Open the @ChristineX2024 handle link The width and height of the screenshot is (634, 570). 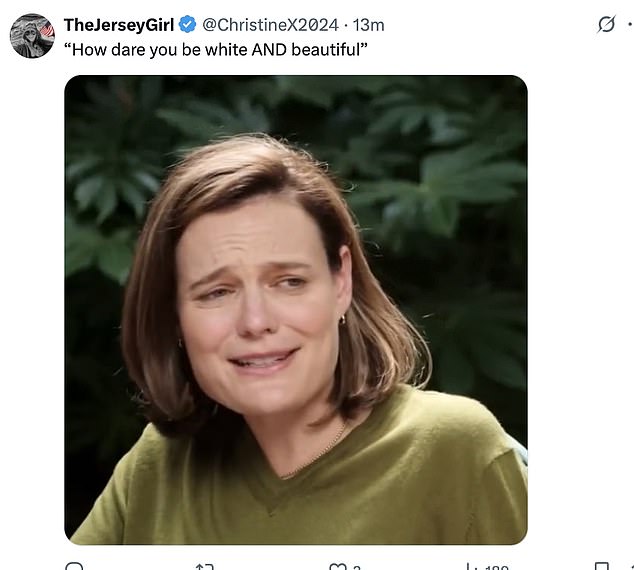pos(271,25)
